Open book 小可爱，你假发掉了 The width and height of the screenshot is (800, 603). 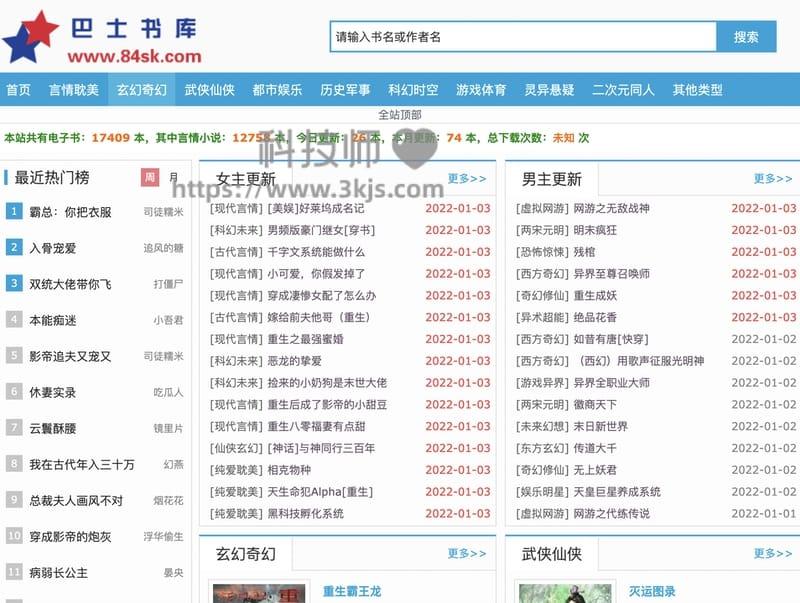click(x=316, y=274)
